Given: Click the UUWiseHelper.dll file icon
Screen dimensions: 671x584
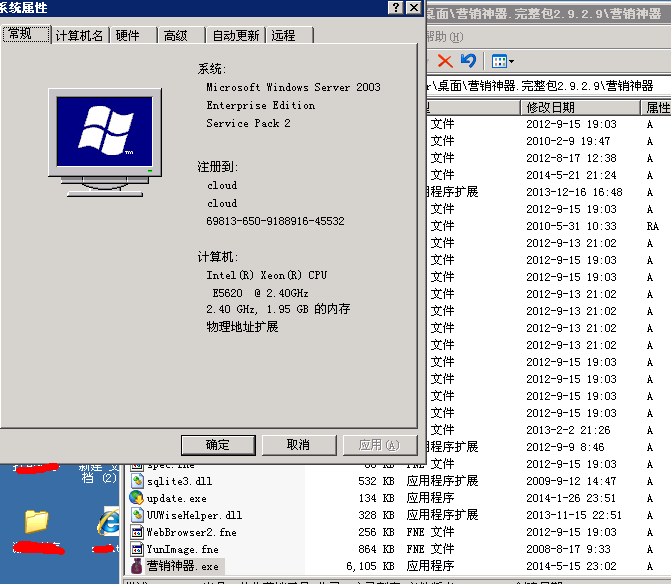Looking at the screenshot, I should pos(137,515).
